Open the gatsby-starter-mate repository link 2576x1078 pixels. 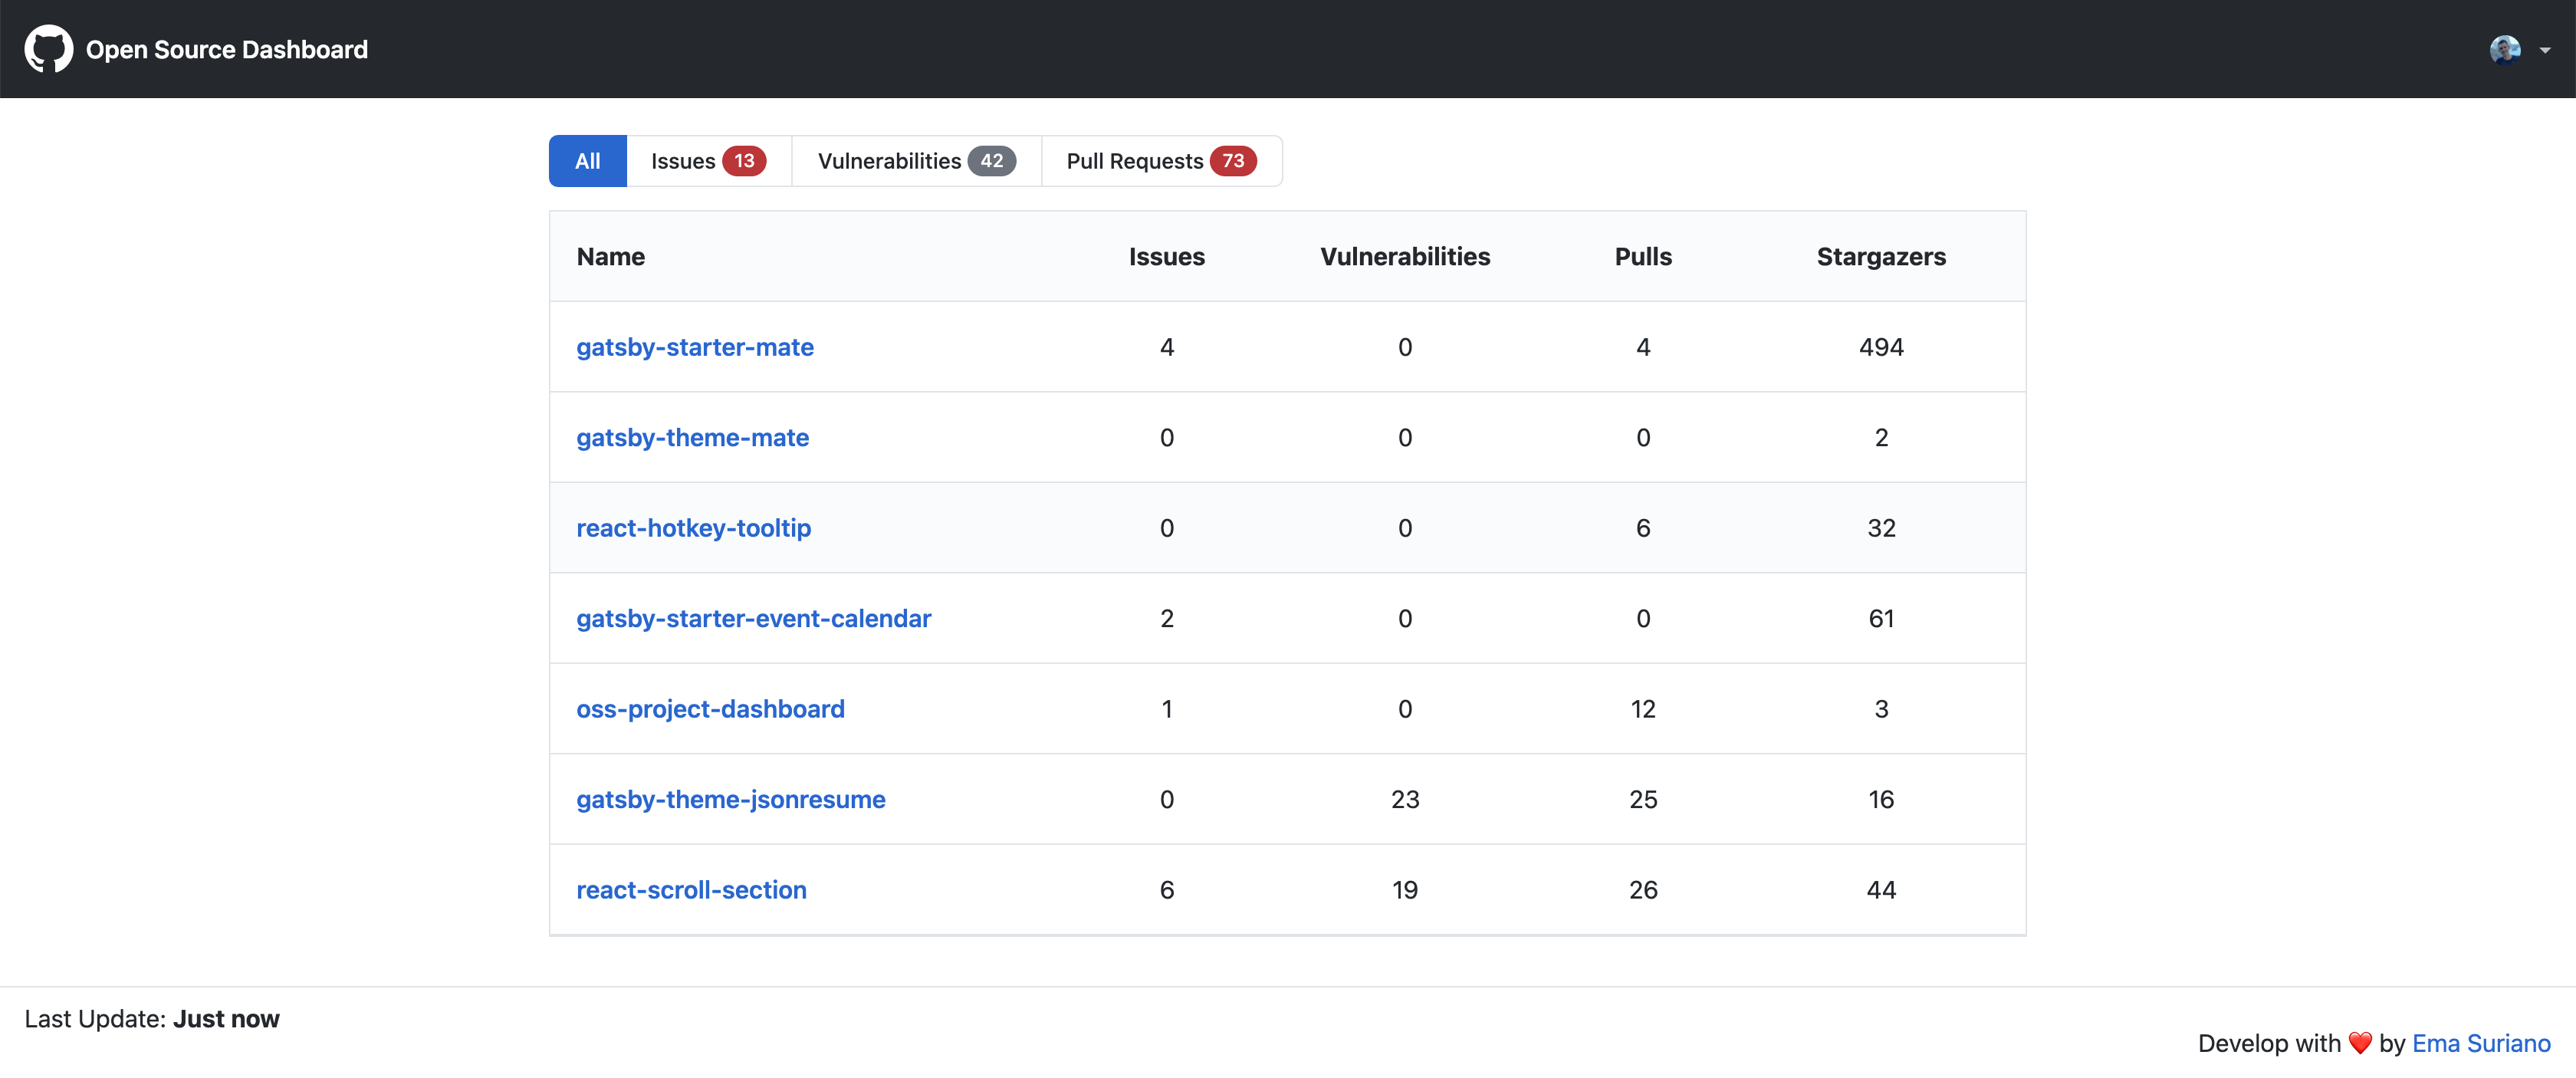(x=694, y=347)
